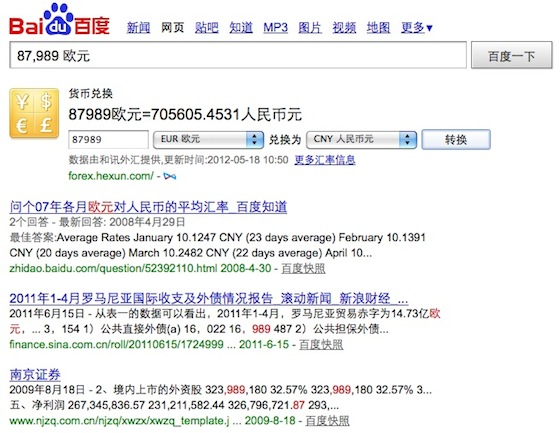The image size is (560, 433).
Task: Open result 2011年1-4月罗马尼亚国际收支及外债情况报告
Action: pyautogui.click(x=209, y=298)
